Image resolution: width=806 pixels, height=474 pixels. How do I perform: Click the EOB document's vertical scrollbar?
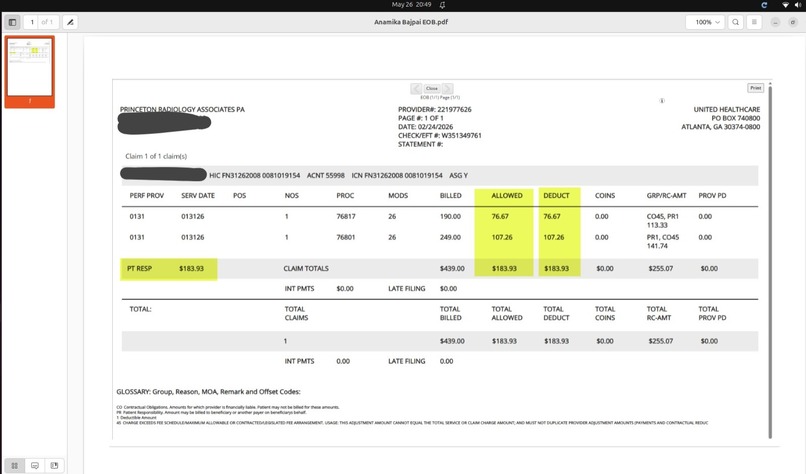(770, 260)
